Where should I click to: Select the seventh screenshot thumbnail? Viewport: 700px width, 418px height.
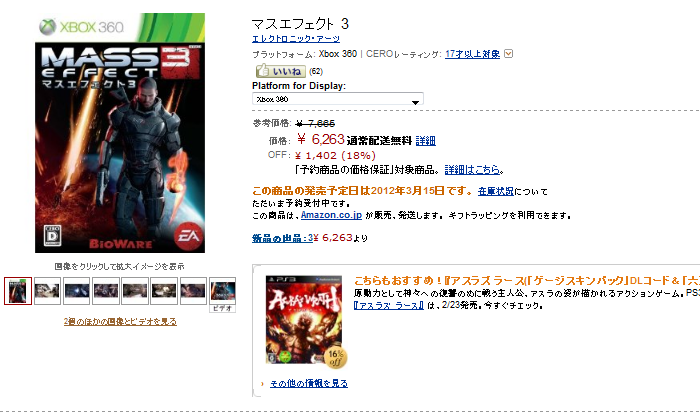[193, 291]
